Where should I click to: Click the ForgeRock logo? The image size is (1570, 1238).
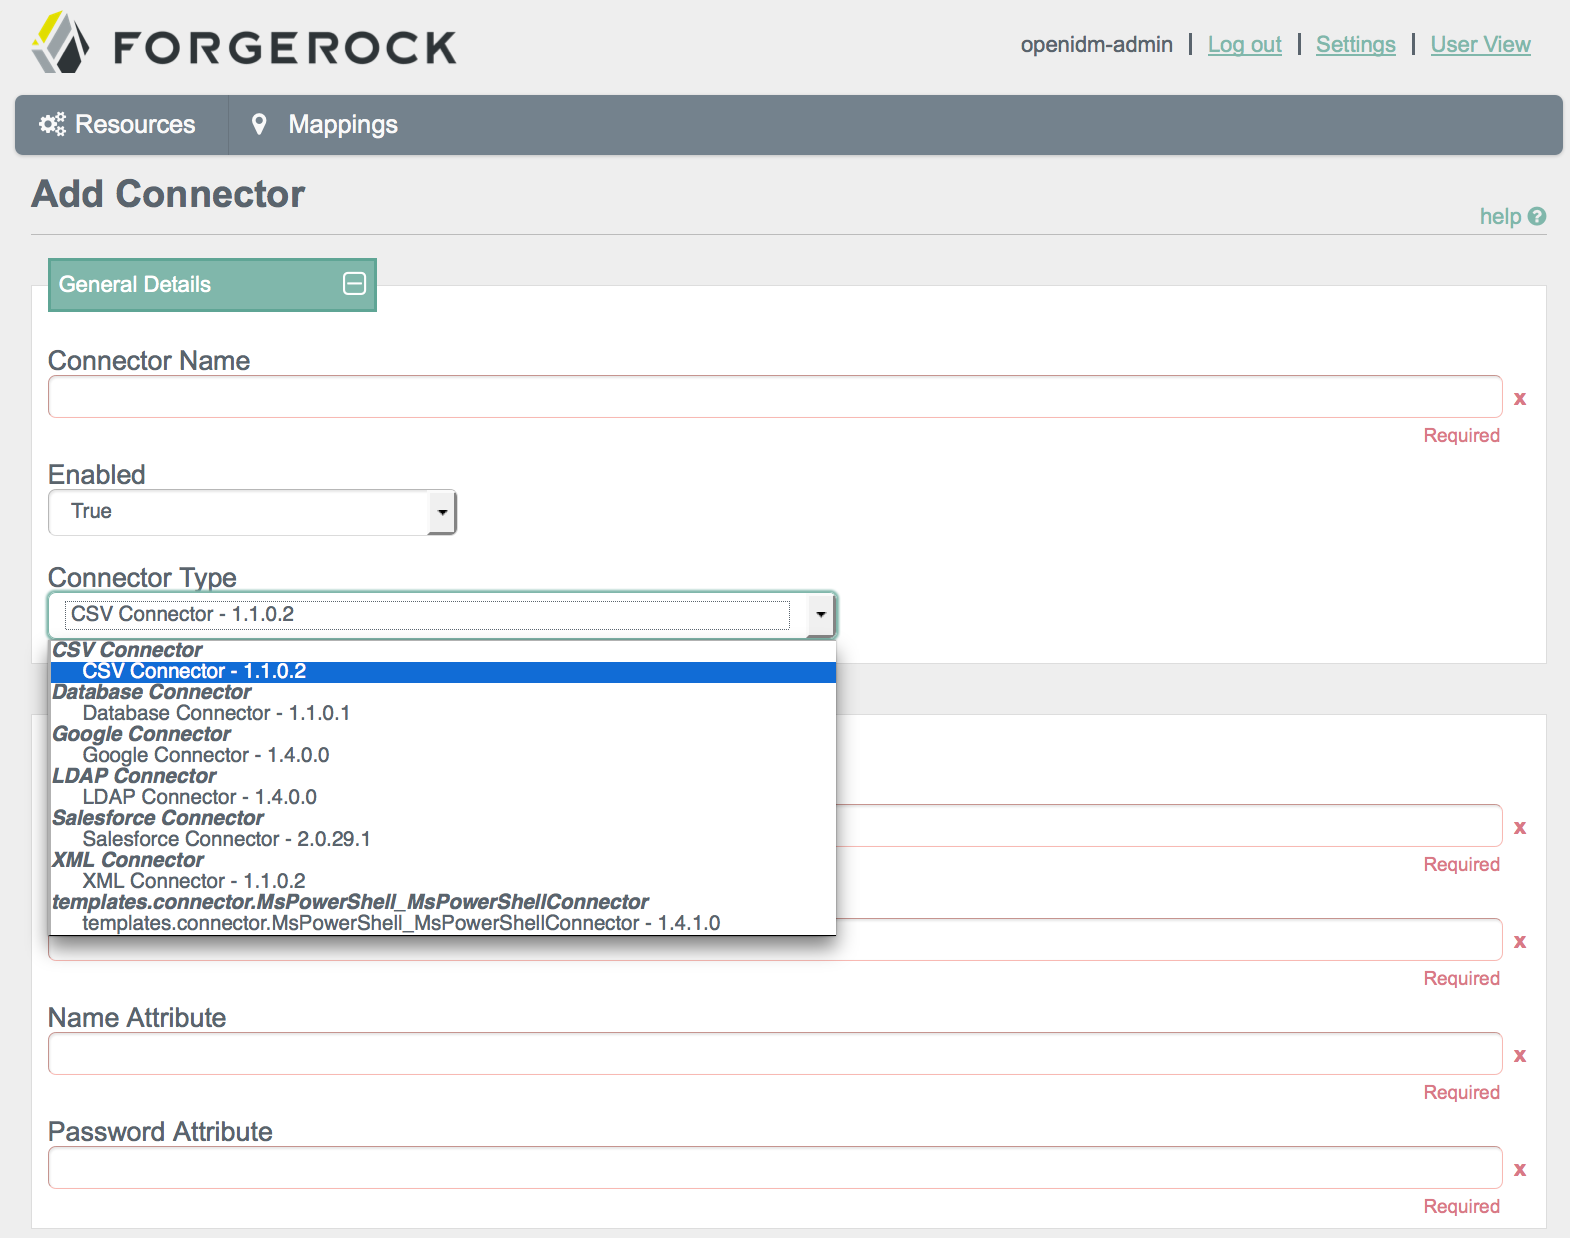244,44
